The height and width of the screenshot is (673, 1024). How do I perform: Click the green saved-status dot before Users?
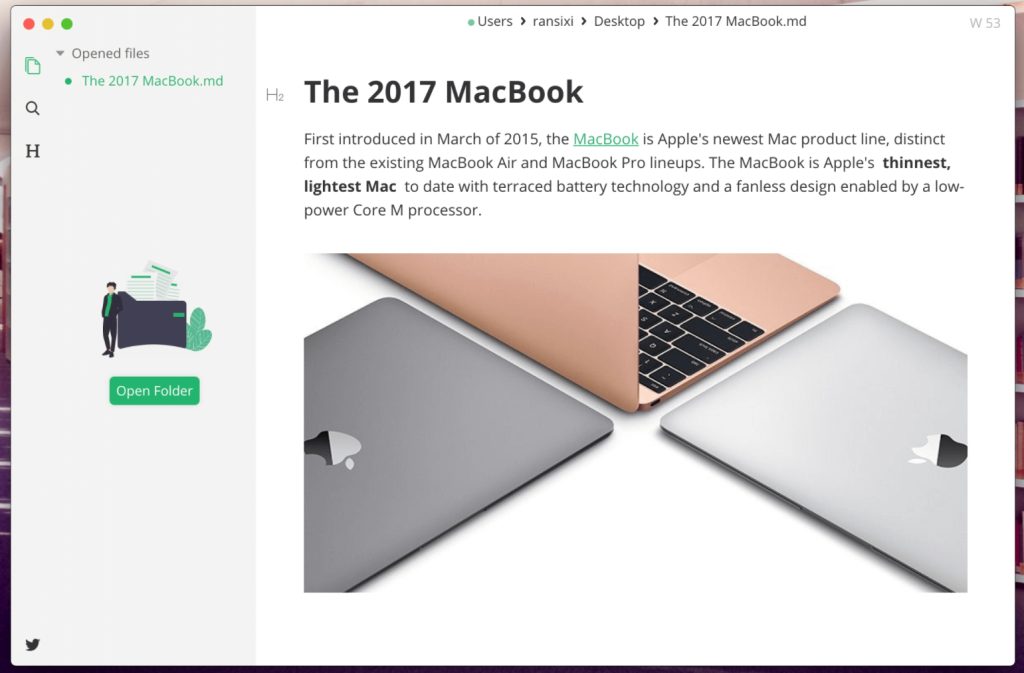tap(471, 22)
